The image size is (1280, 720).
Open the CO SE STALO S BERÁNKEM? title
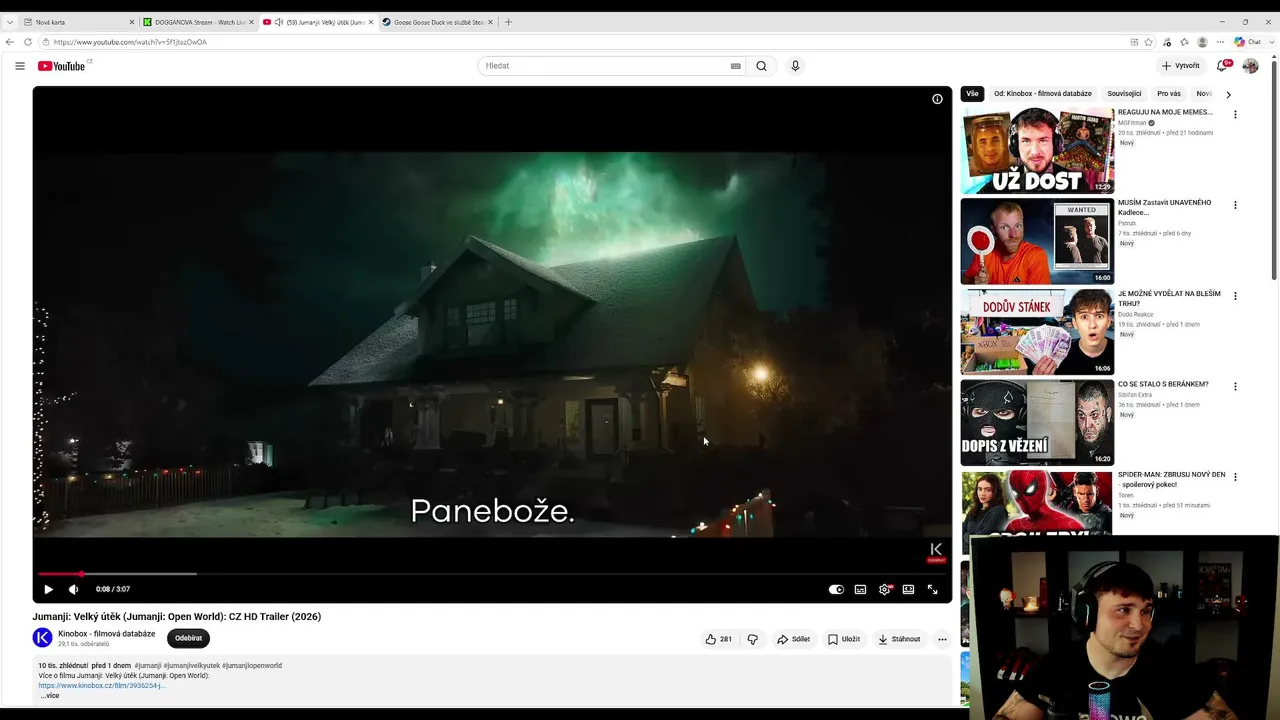pyautogui.click(x=1163, y=384)
